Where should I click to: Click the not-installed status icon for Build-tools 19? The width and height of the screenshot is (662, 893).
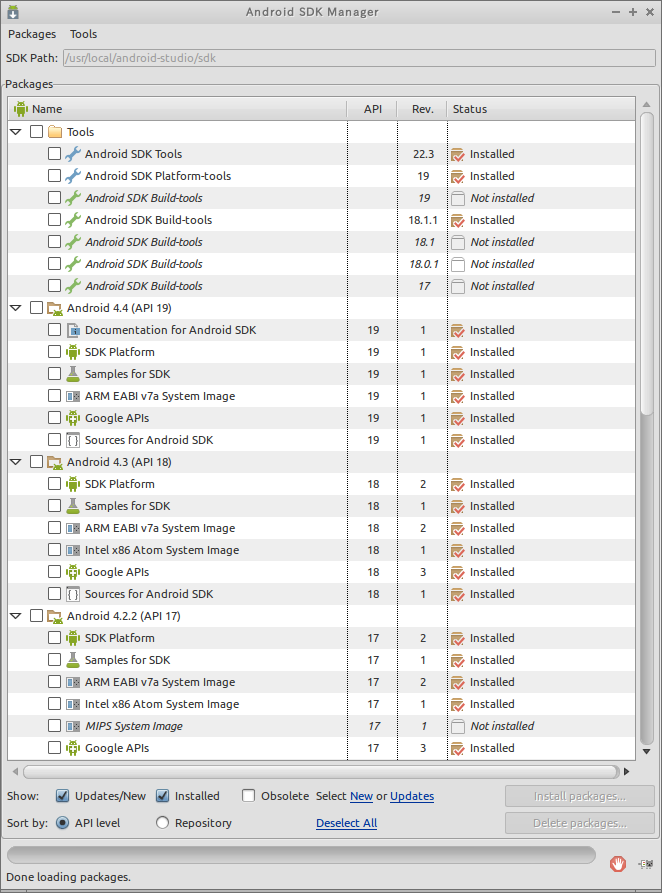(x=457, y=198)
